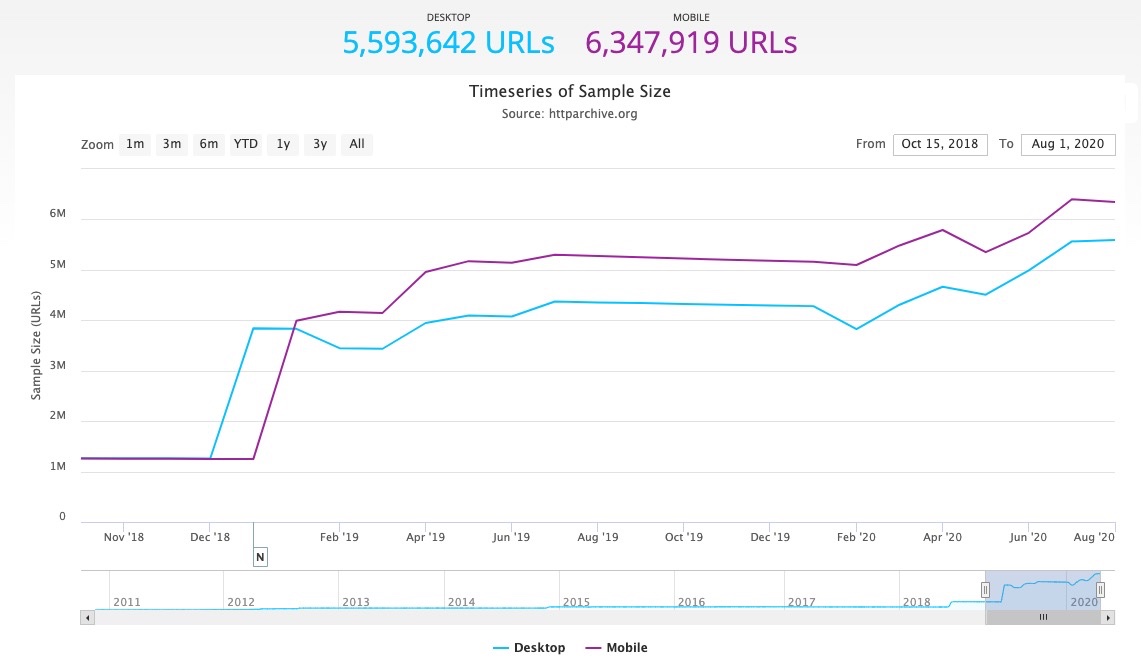Click the left navigator arrow below the chart

(87, 617)
